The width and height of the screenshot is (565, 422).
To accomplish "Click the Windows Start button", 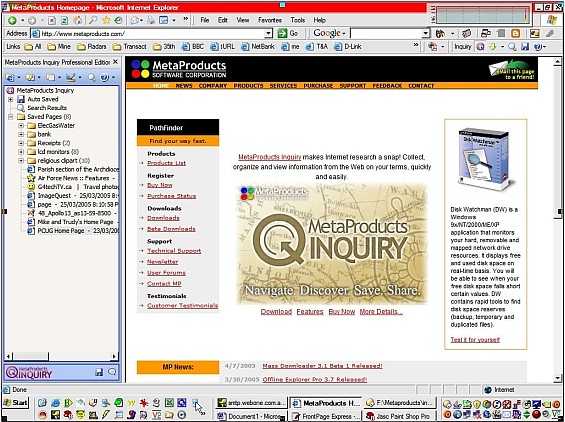I will [15, 403].
